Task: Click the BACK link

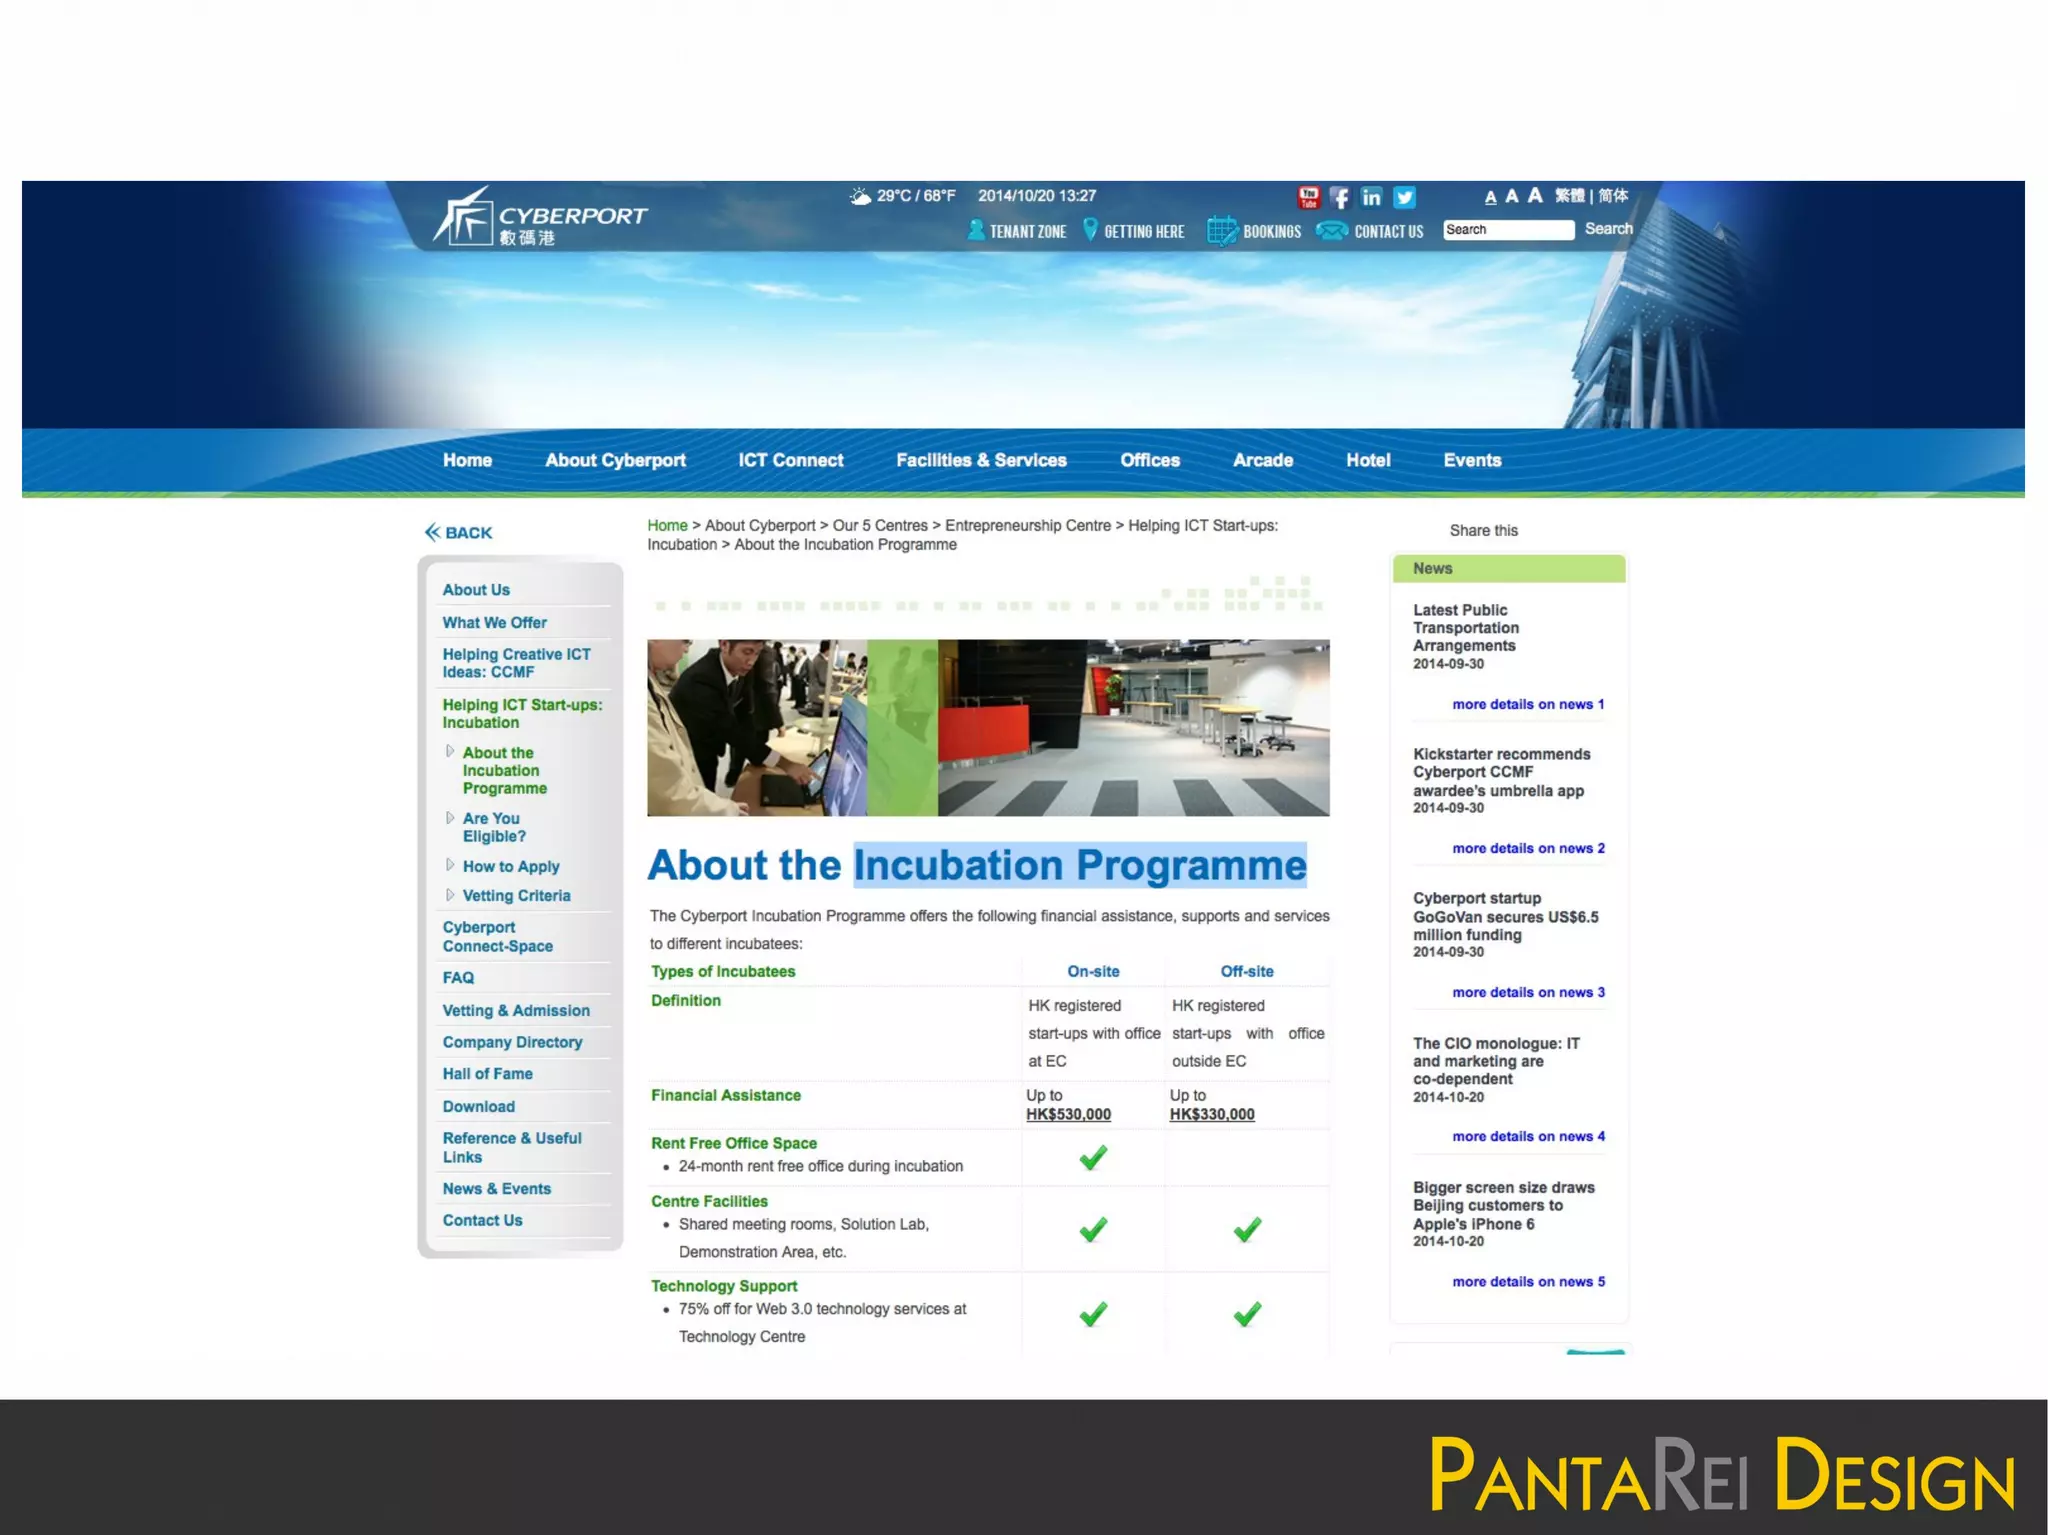Action: (458, 532)
